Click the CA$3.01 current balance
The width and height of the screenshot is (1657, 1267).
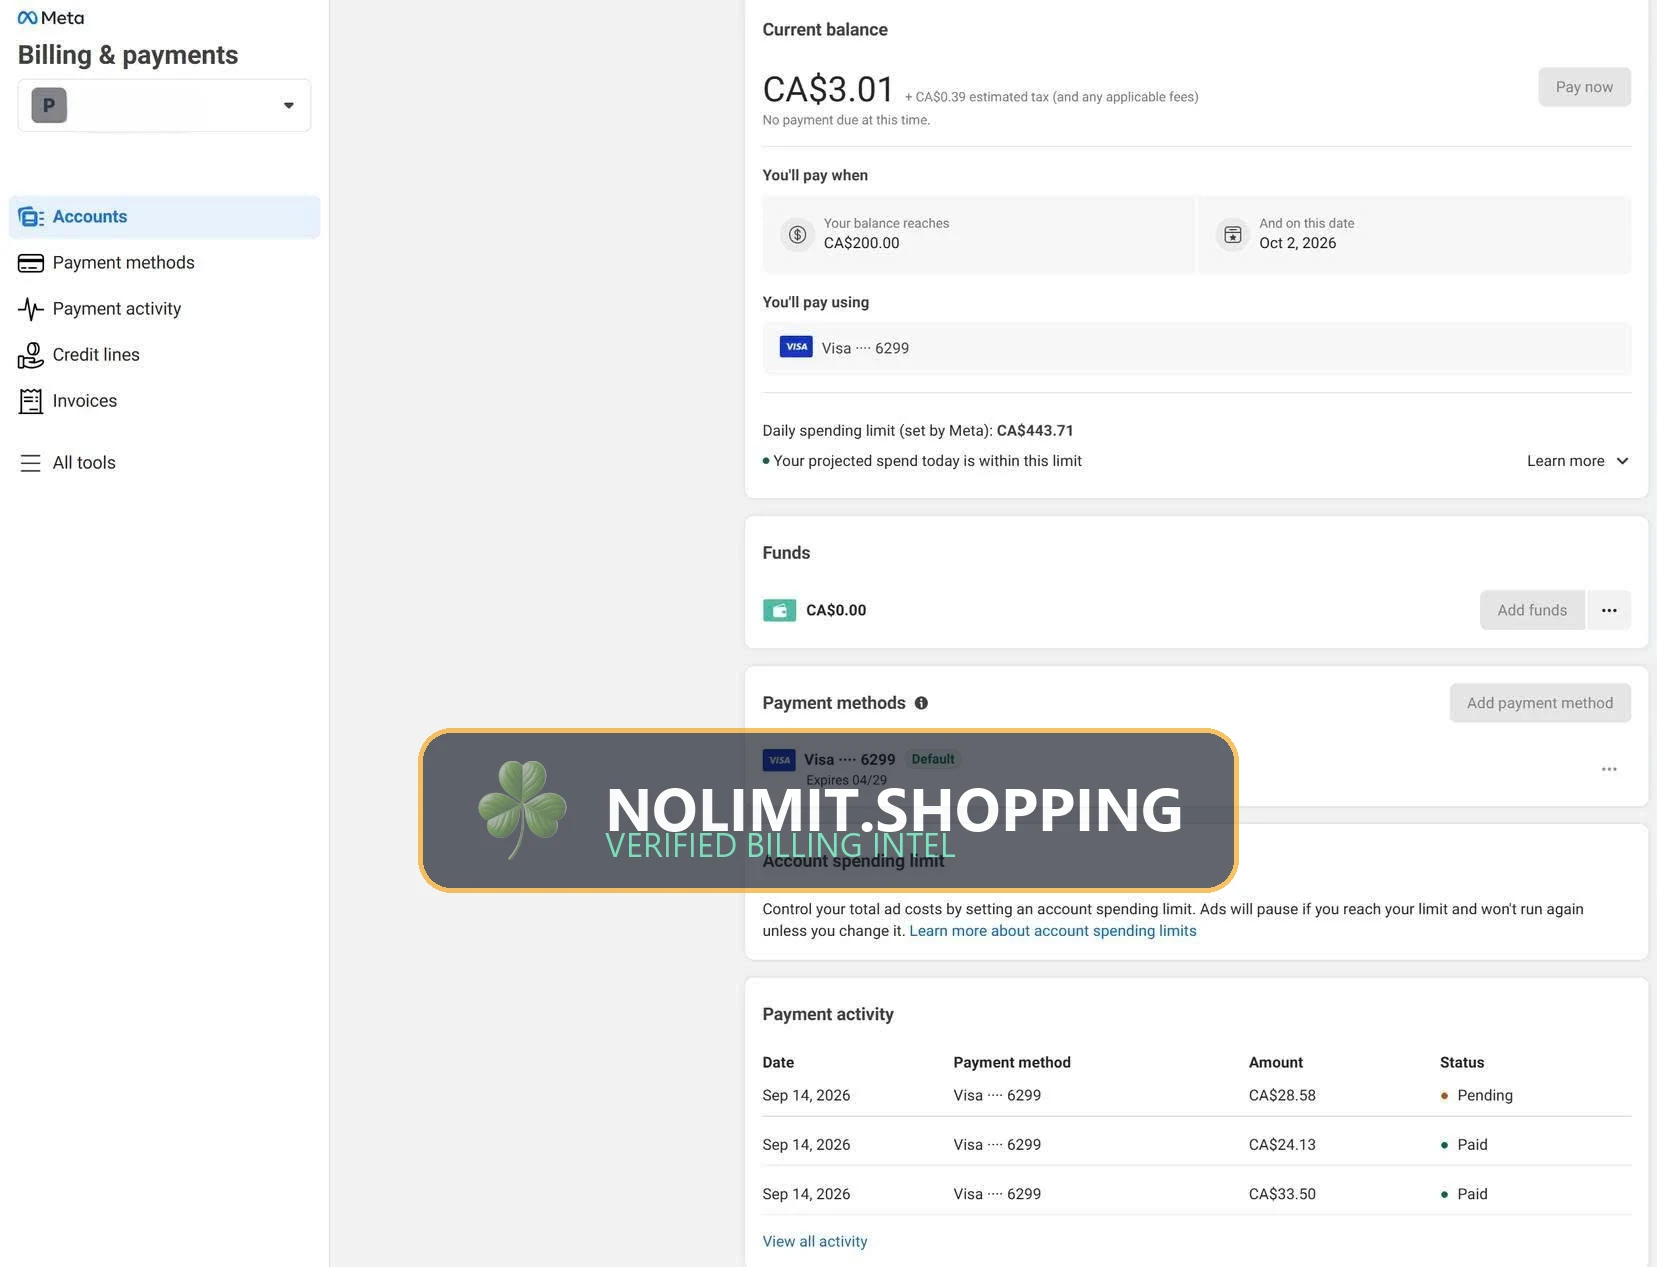coord(828,89)
